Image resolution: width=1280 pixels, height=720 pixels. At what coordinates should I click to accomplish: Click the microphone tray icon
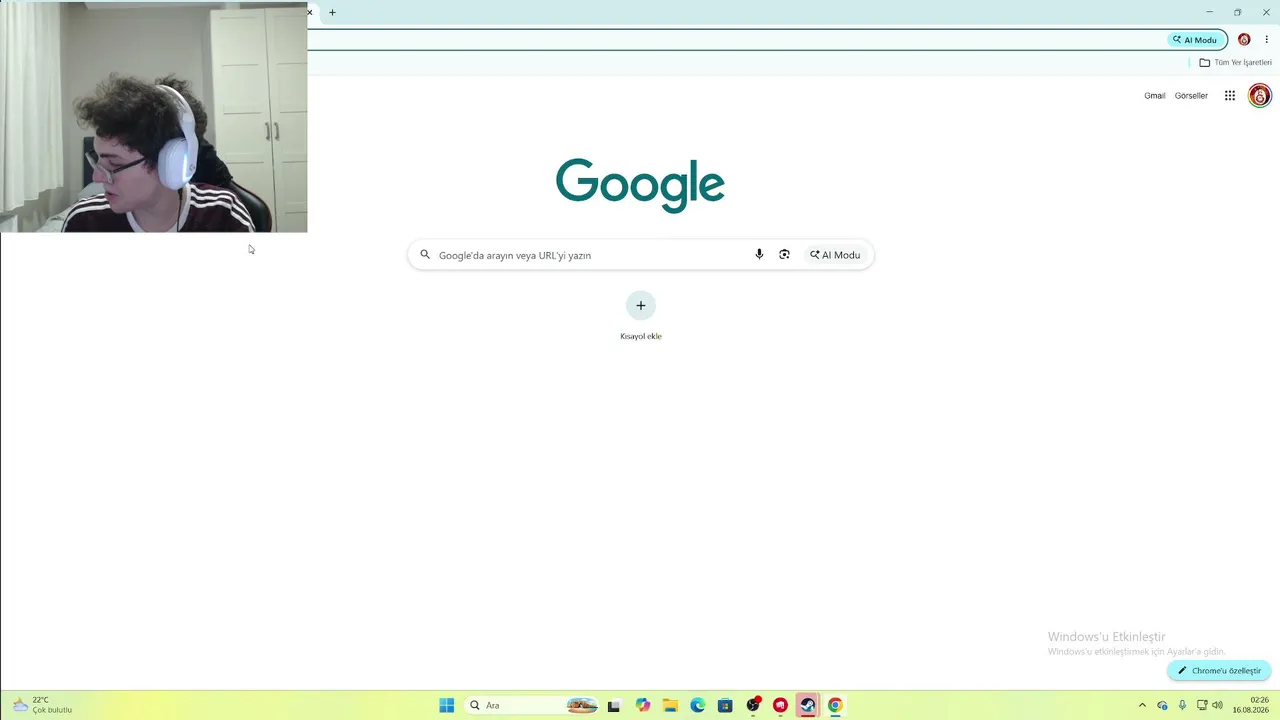pyautogui.click(x=1182, y=705)
